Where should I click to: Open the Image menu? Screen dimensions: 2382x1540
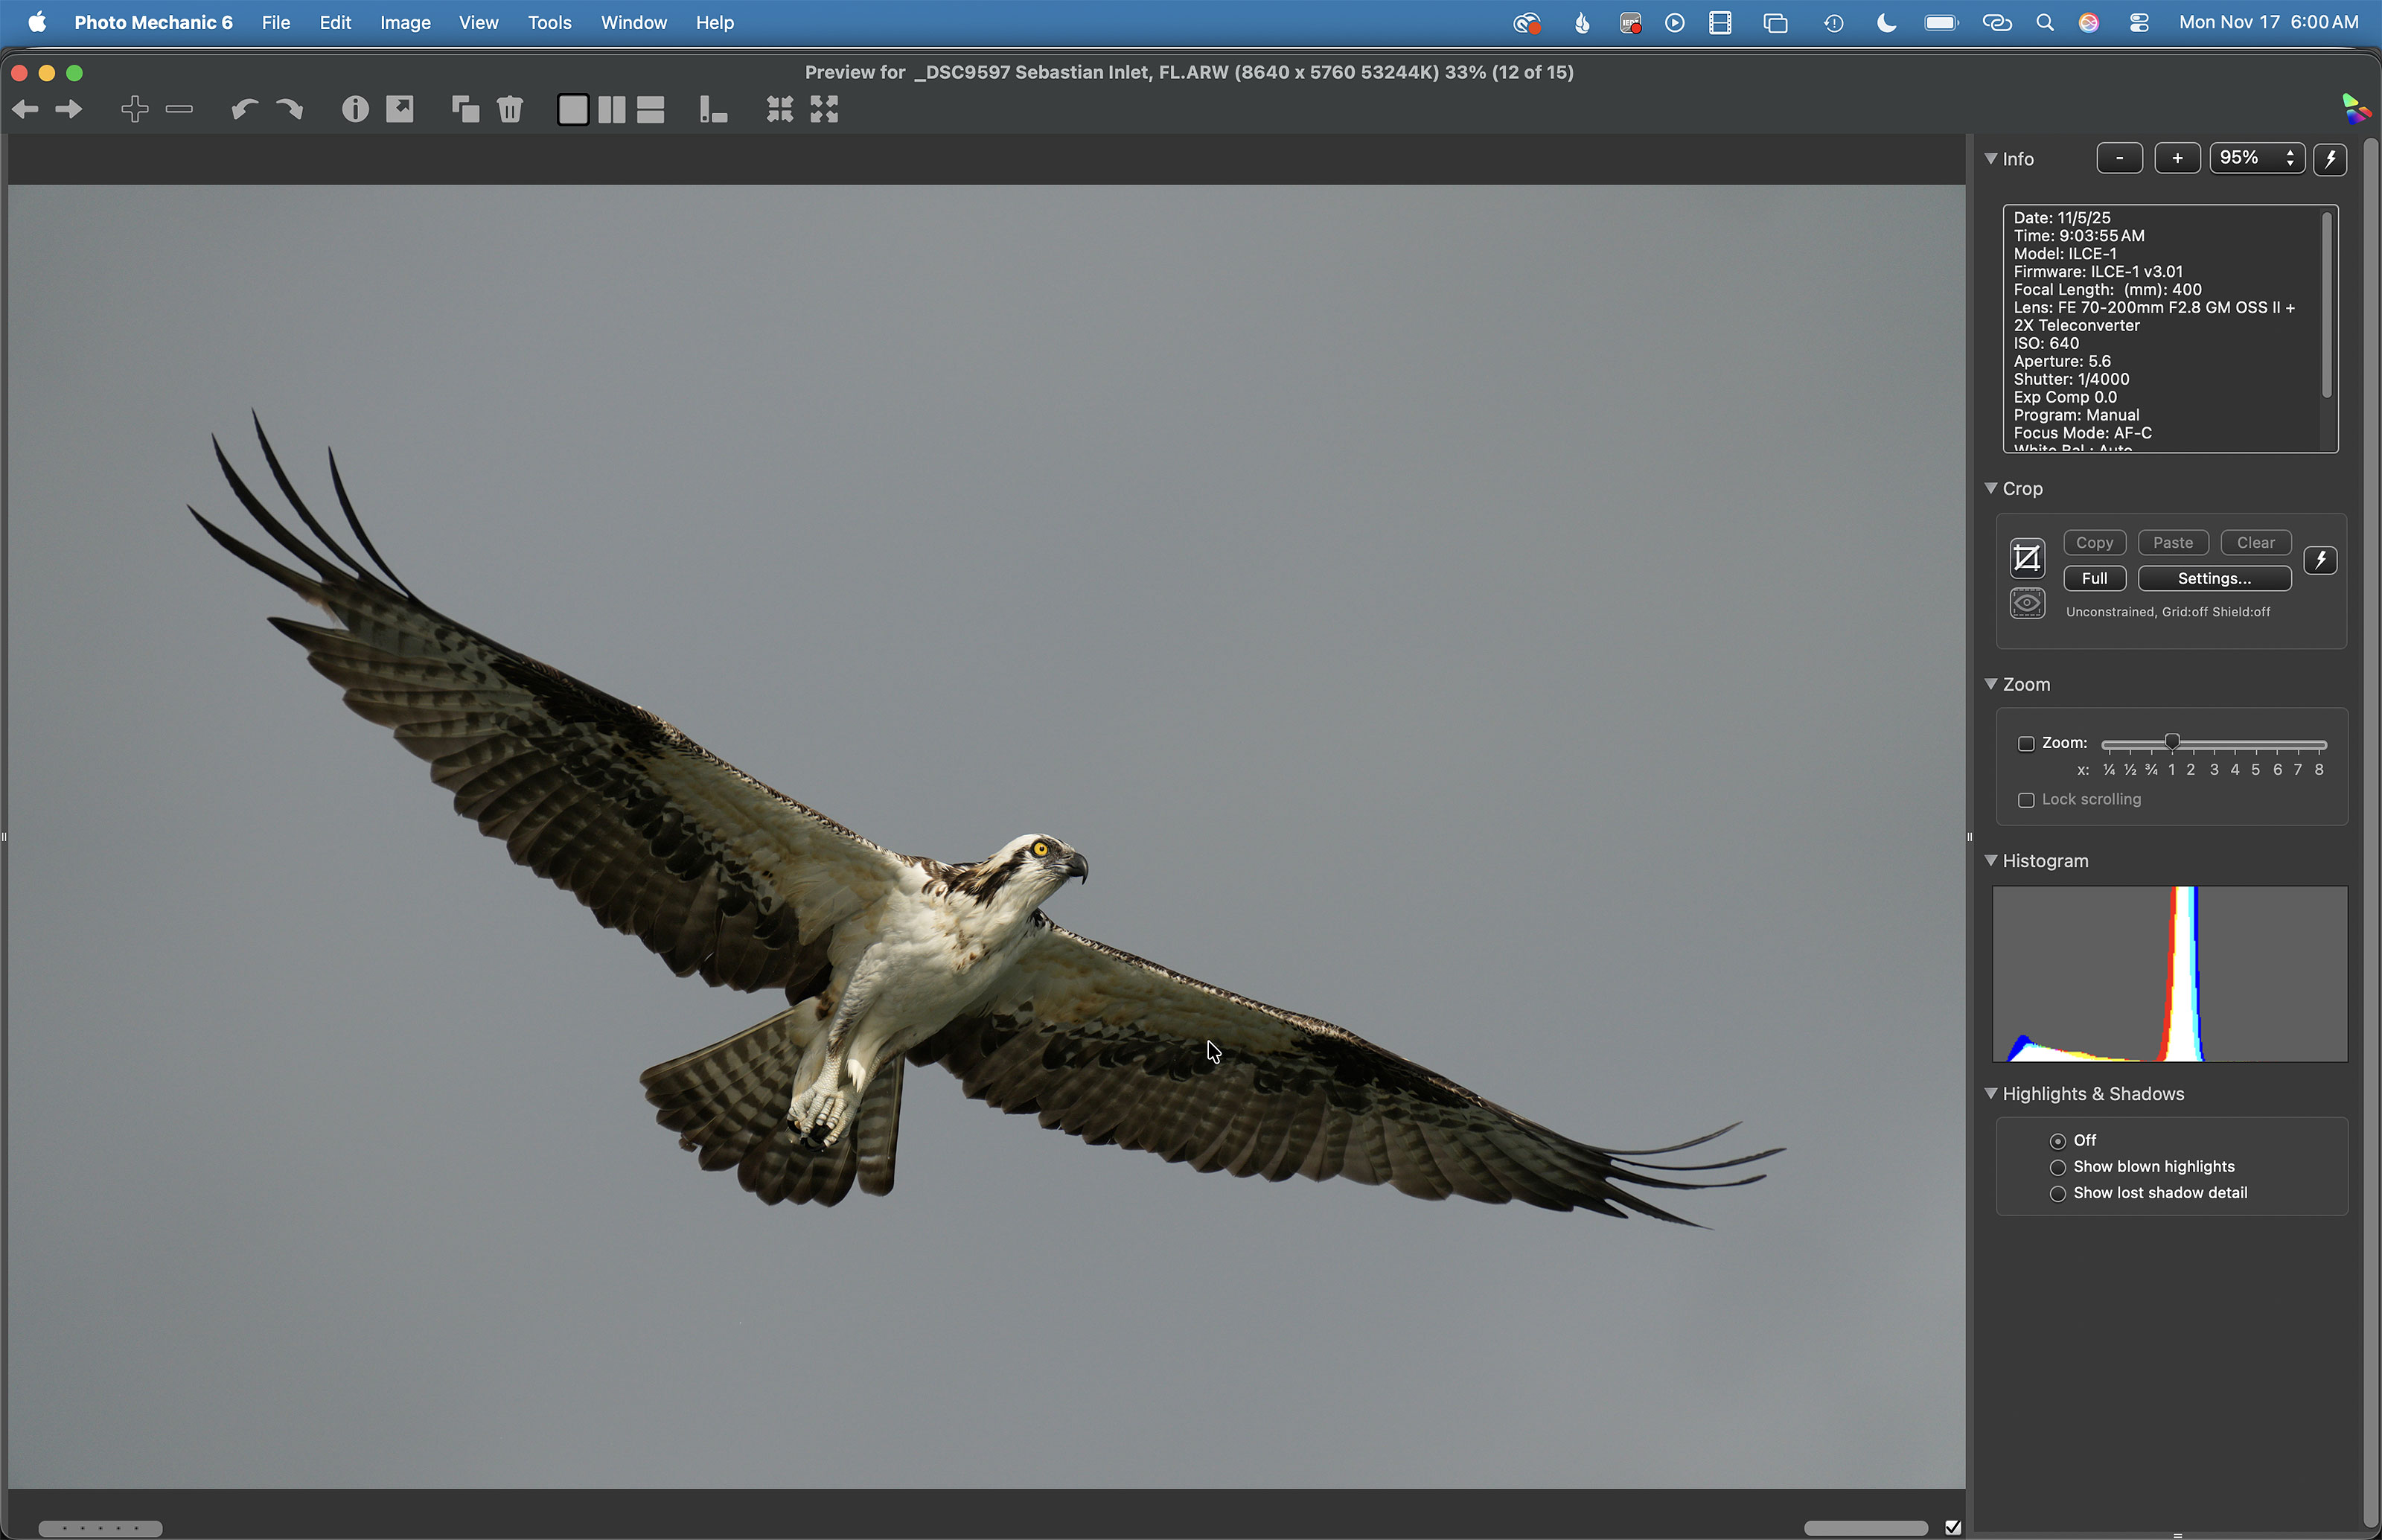tap(405, 22)
